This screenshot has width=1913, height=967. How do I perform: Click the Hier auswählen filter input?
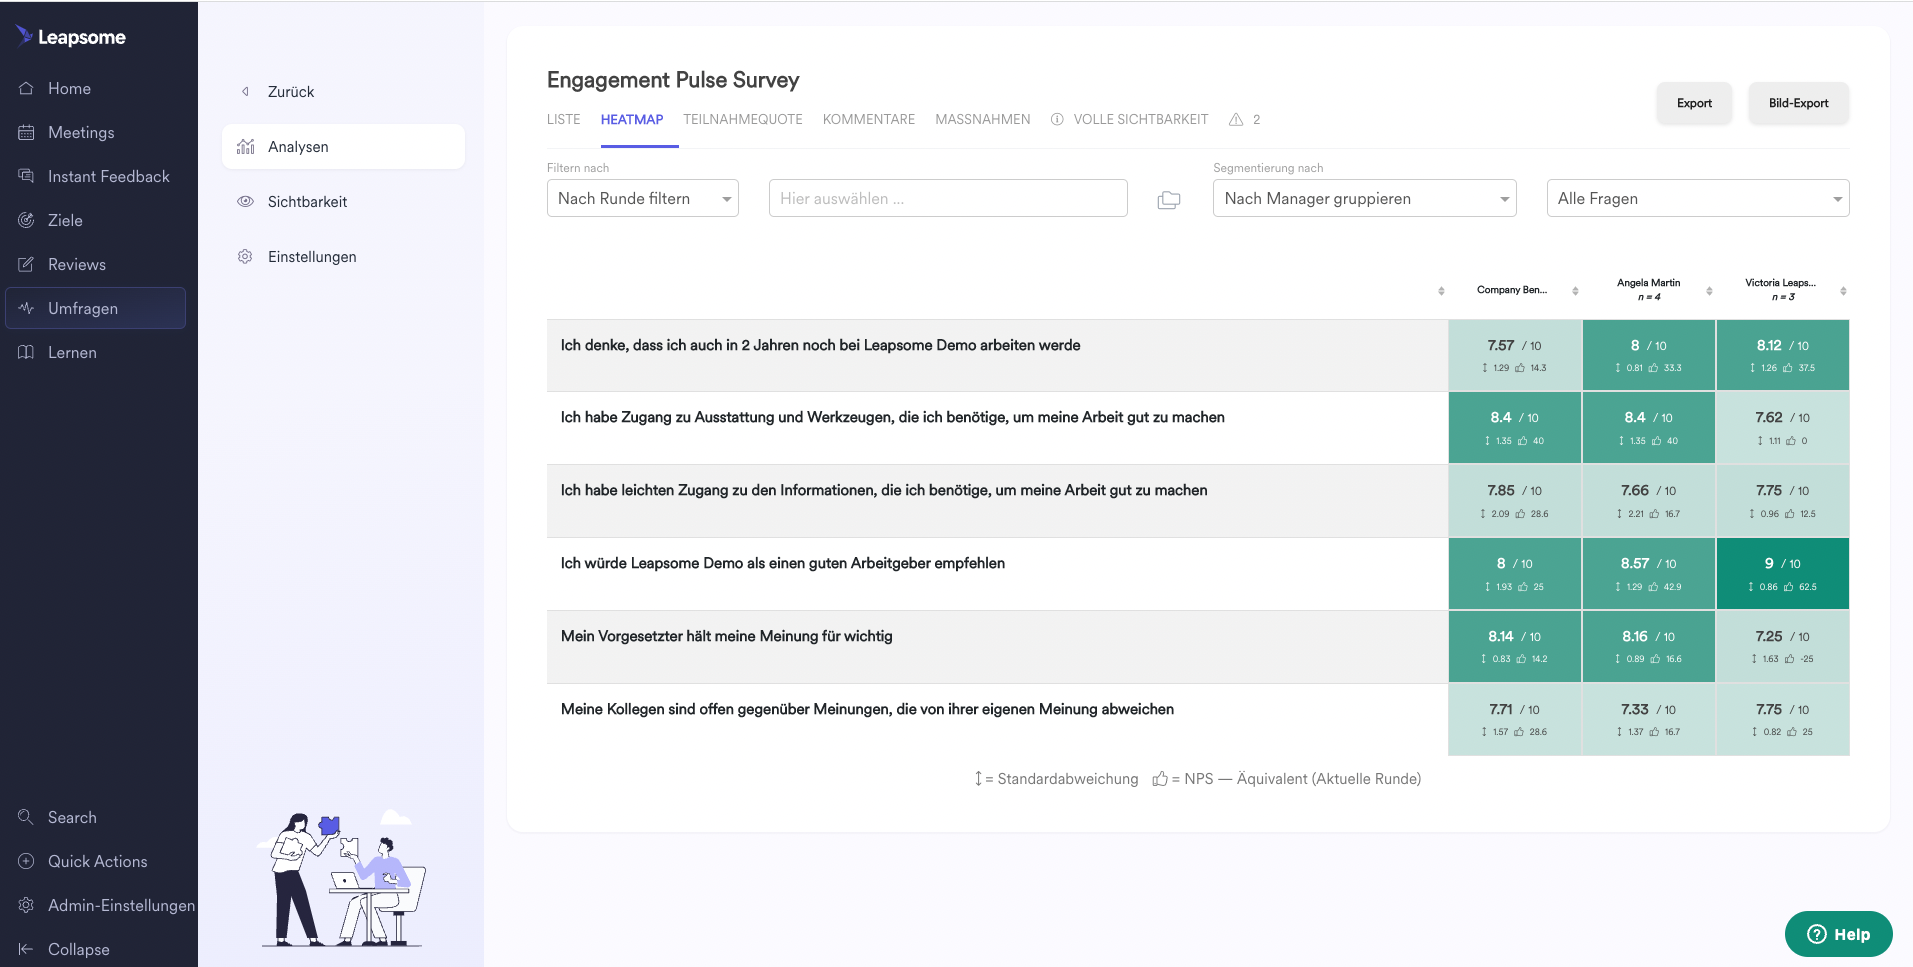(x=948, y=199)
